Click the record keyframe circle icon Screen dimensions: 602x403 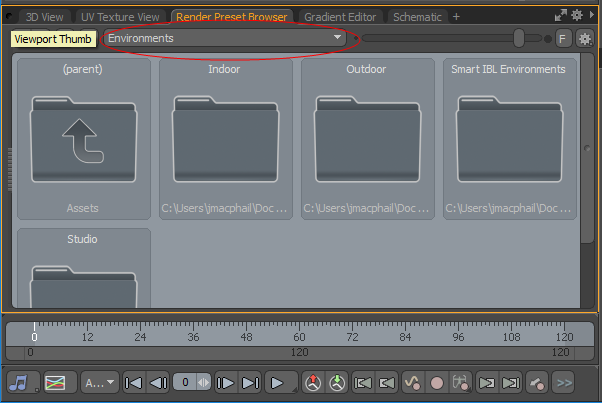[436, 382]
